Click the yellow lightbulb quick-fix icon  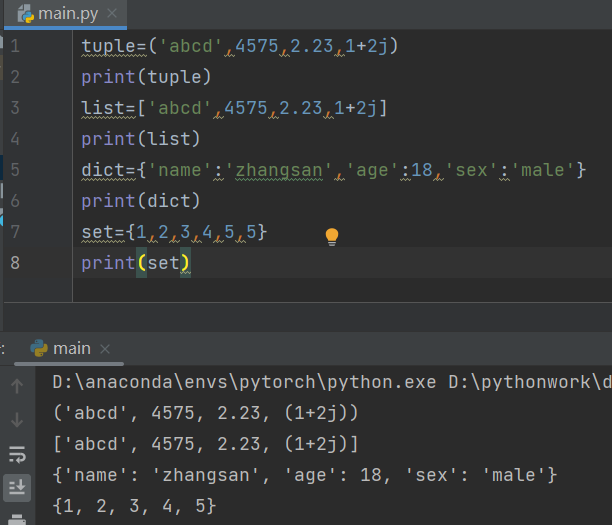(x=332, y=237)
